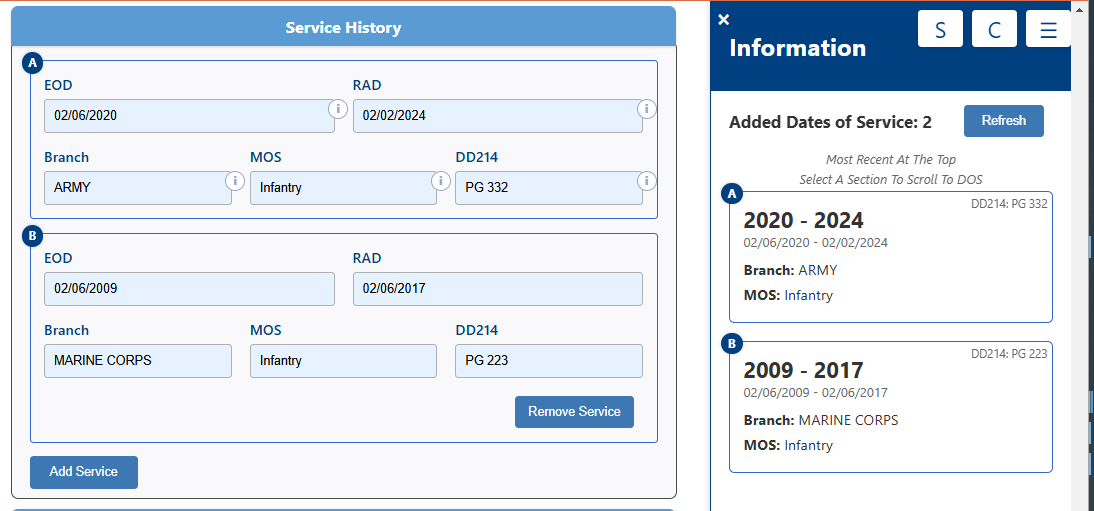
Task: Click the Branch field containing ARMY
Action: pos(137,188)
